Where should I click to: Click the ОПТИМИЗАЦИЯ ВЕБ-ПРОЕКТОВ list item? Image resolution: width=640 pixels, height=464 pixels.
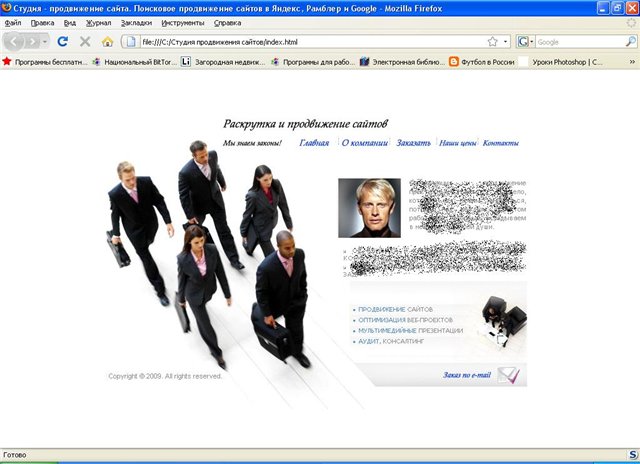(x=405, y=320)
